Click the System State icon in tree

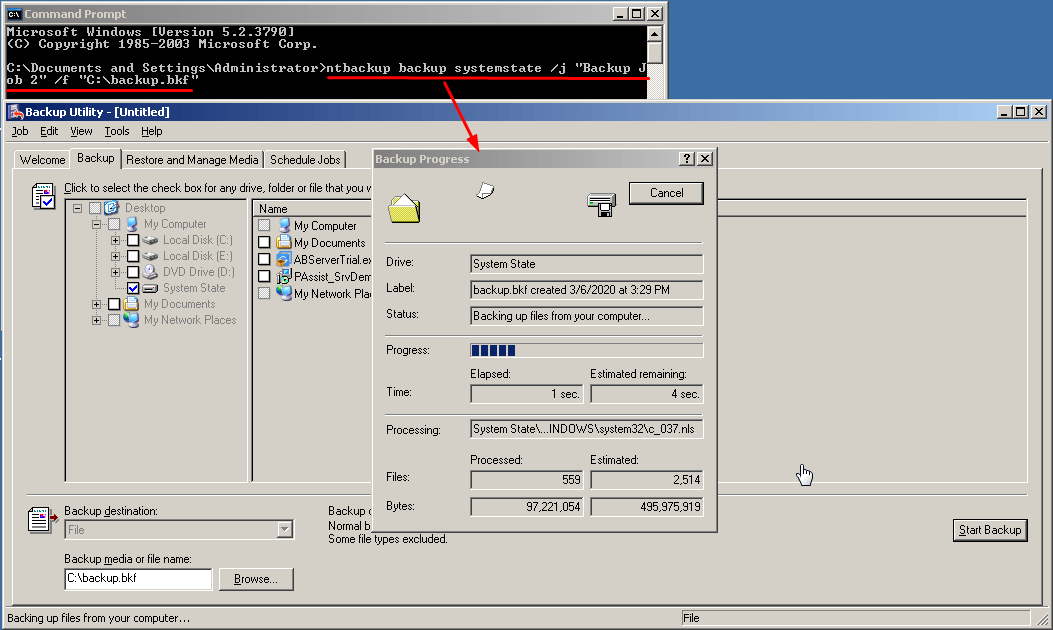click(150, 288)
